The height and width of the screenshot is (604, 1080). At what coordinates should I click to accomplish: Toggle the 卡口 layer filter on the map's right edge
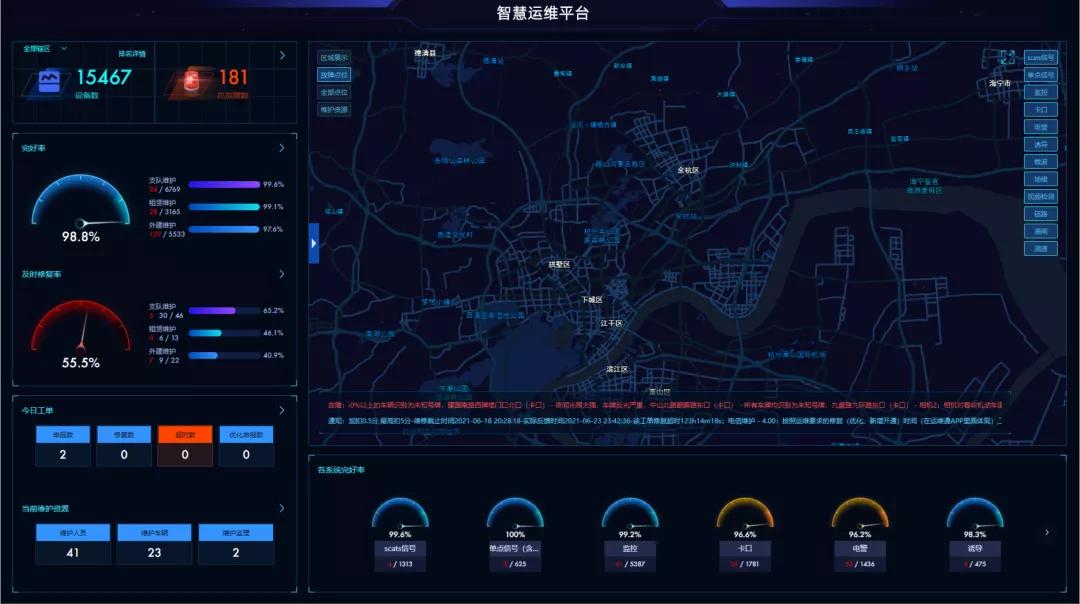tap(1040, 110)
